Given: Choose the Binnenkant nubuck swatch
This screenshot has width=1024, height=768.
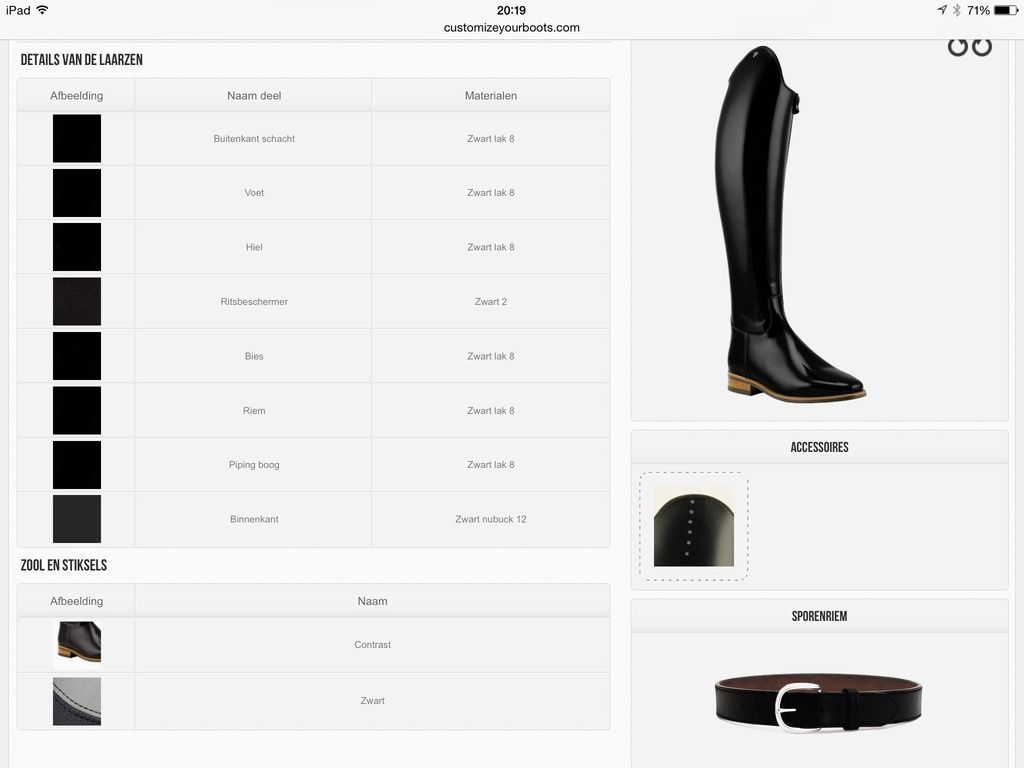Looking at the screenshot, I should pos(77,519).
